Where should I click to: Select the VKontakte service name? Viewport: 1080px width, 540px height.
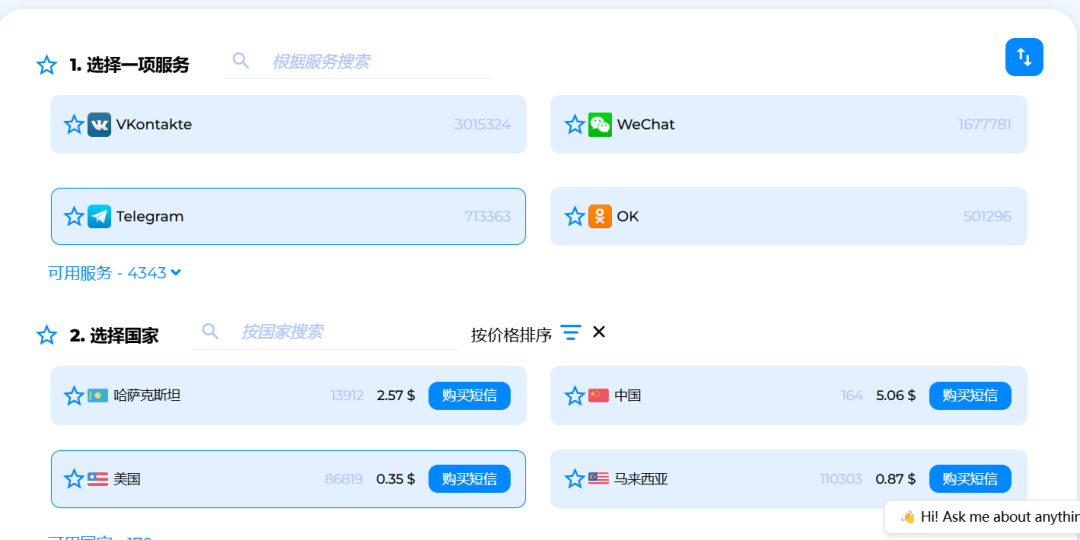coord(154,125)
